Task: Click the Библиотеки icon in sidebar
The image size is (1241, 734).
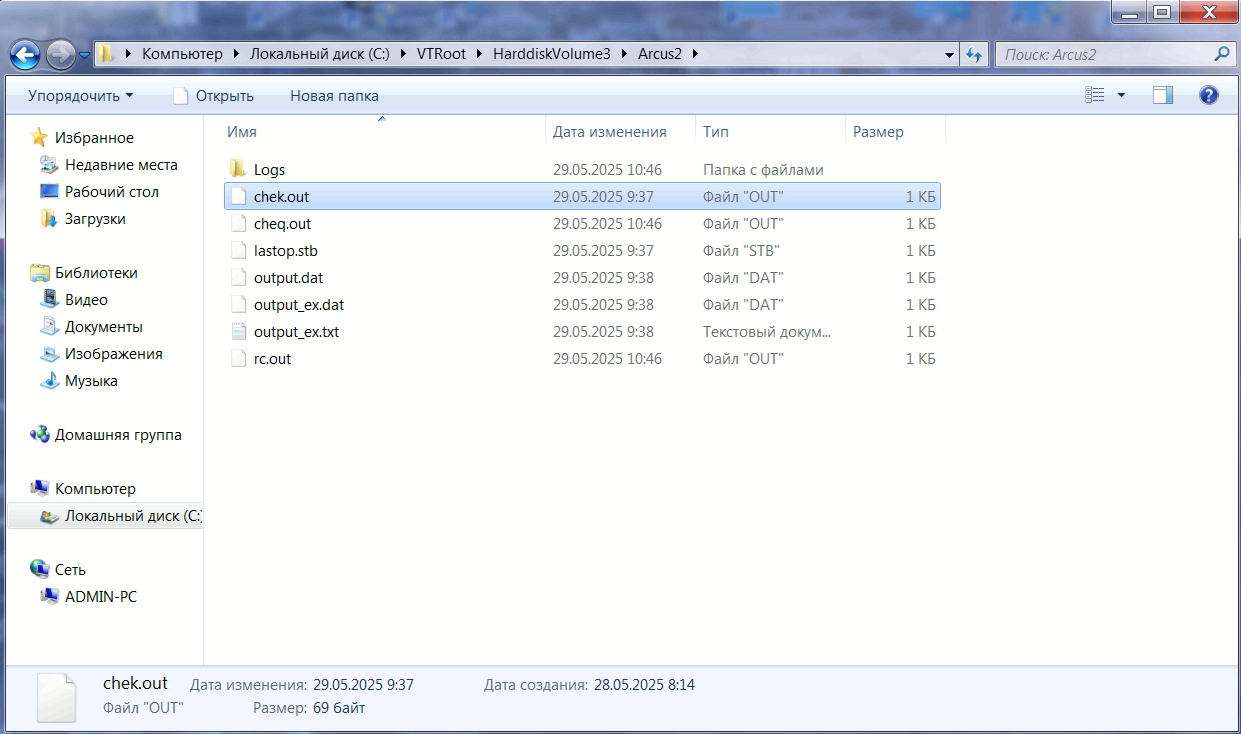Action: (40, 272)
